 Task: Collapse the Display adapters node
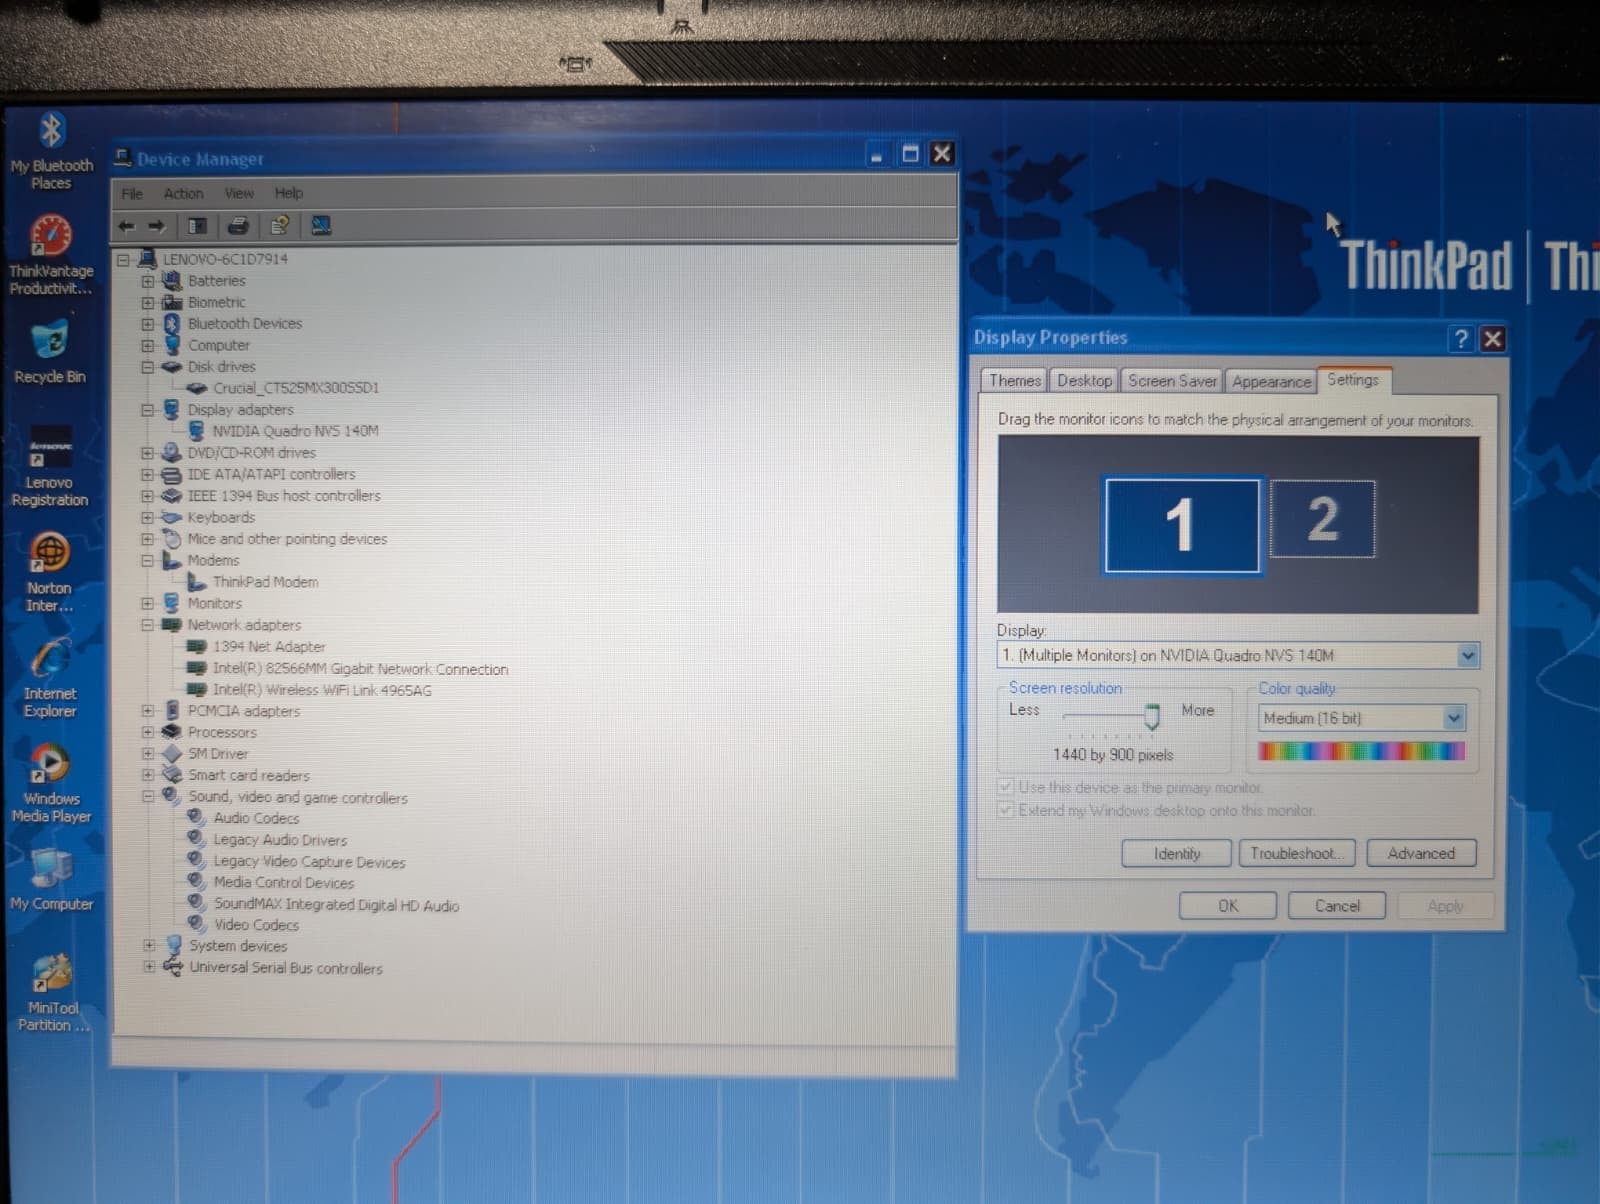coord(148,410)
